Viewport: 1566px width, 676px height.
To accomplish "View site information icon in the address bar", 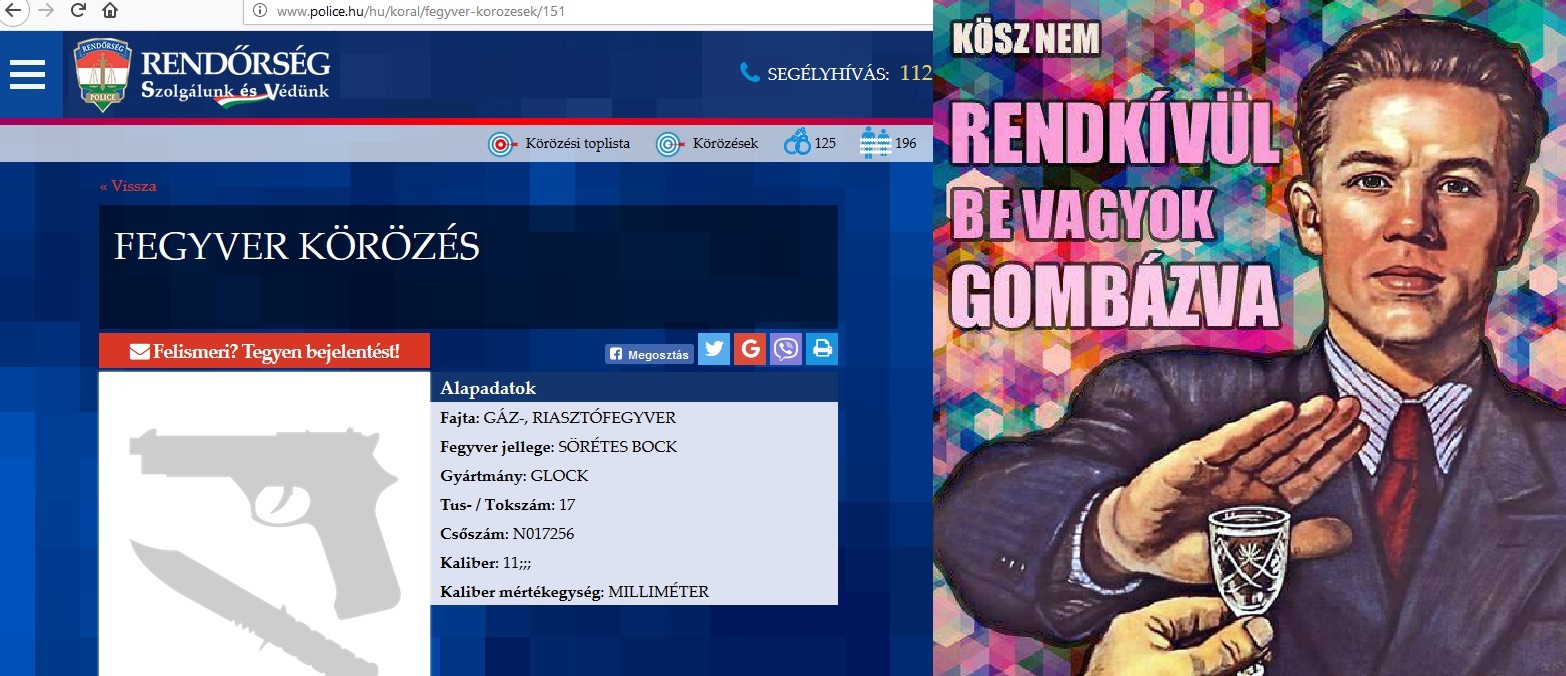I will point(259,11).
